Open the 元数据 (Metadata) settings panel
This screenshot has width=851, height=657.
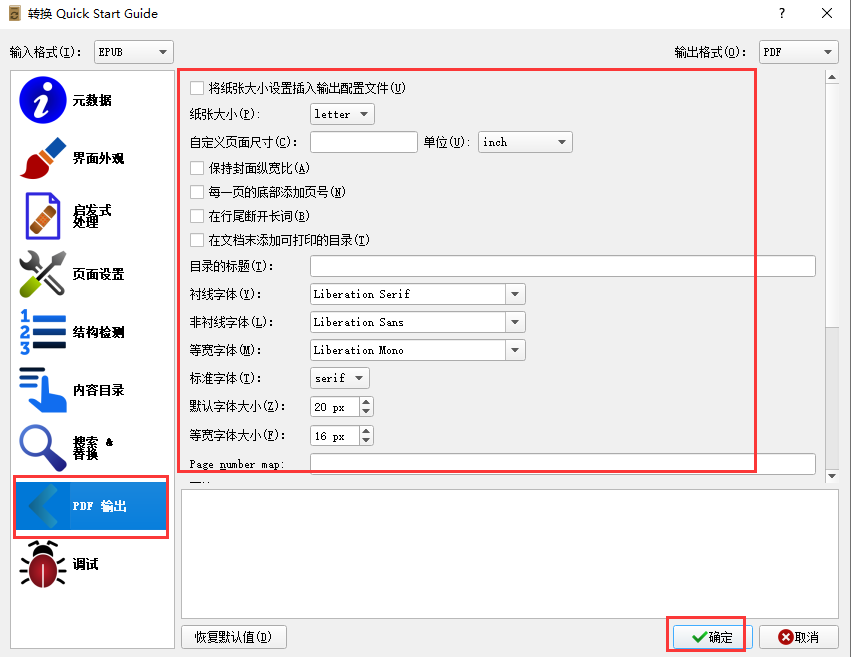90,99
